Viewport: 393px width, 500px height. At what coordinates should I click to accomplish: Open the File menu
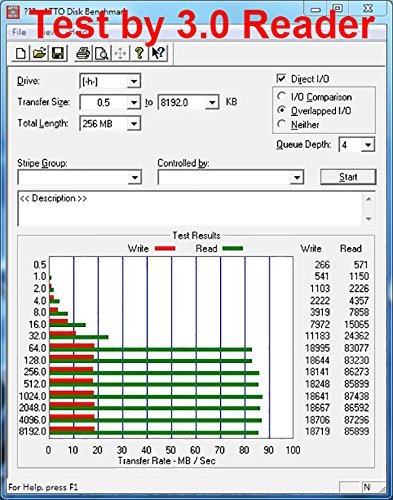(19, 32)
